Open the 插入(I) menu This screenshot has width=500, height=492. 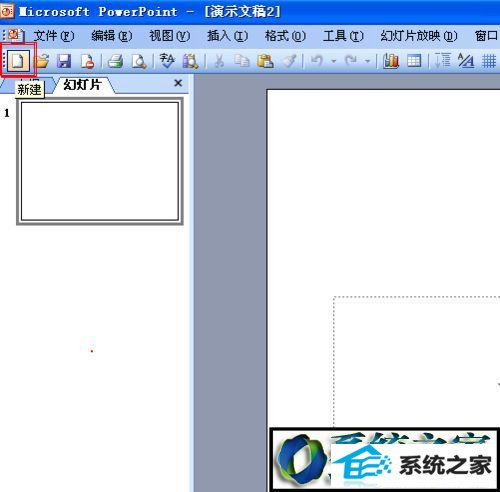tap(228, 36)
